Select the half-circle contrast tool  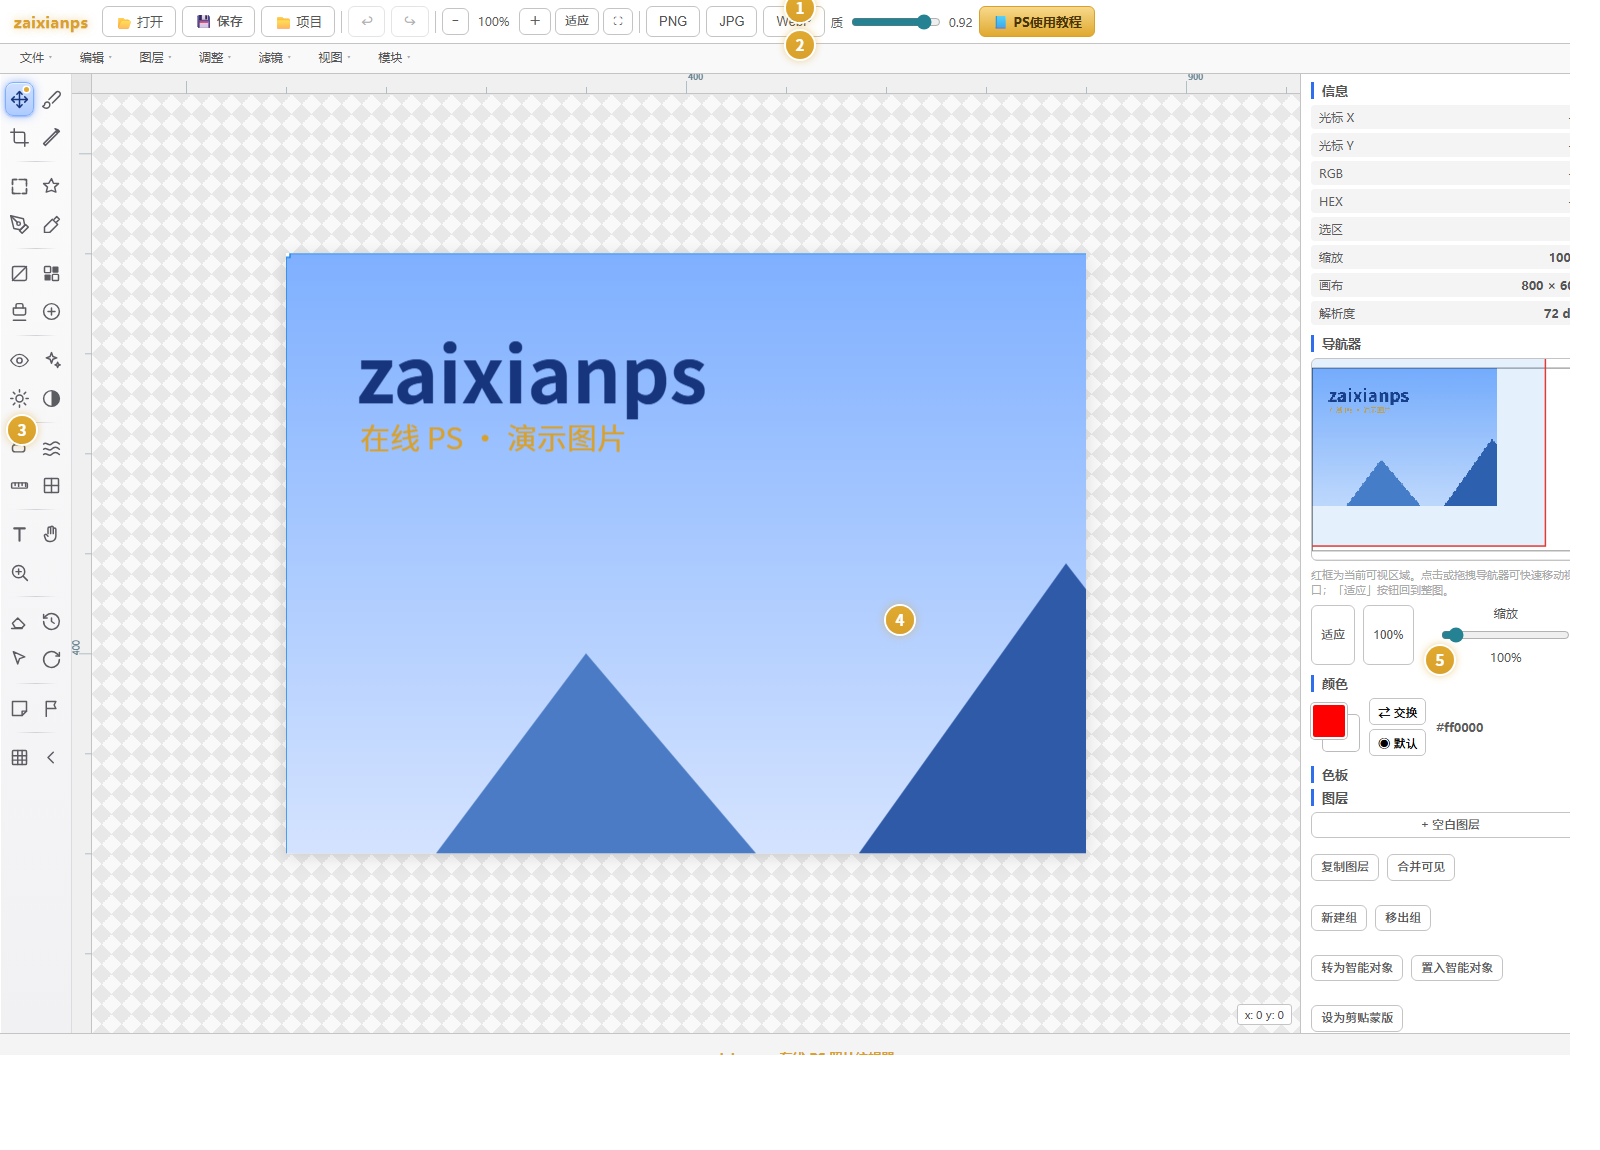[x=52, y=398]
